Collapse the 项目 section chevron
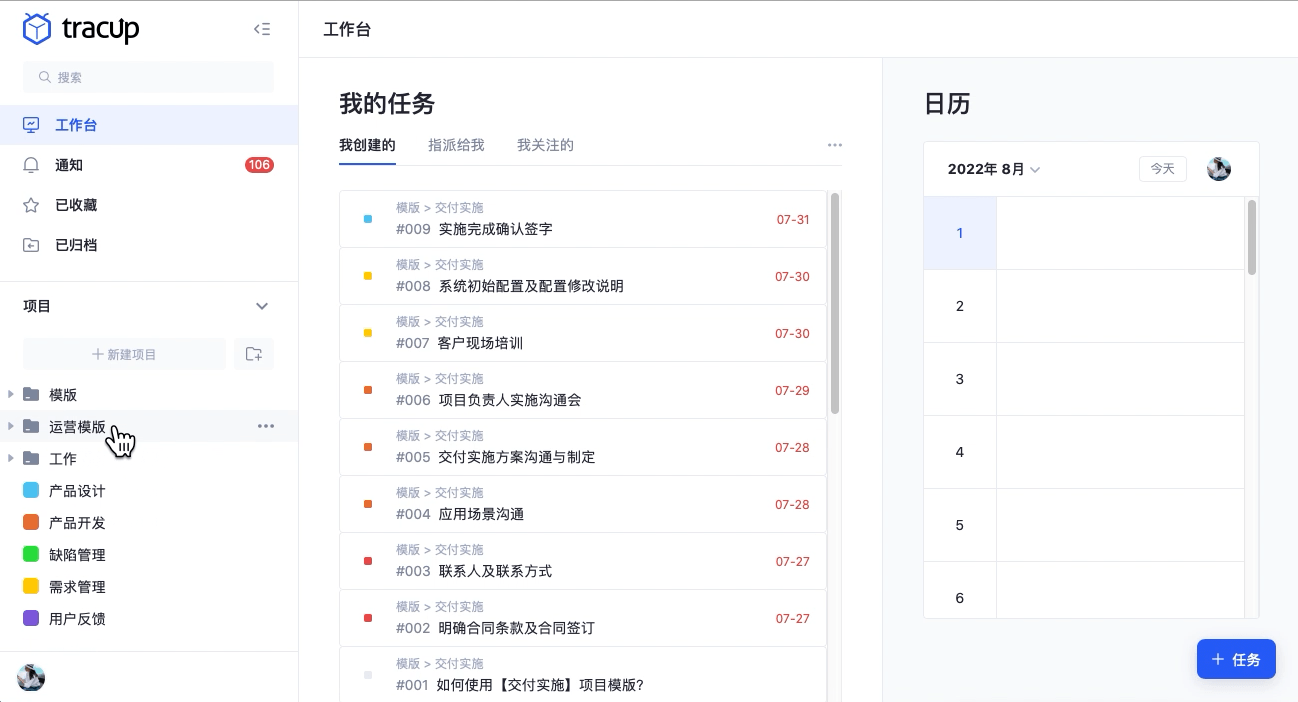1298x702 pixels. coord(262,306)
